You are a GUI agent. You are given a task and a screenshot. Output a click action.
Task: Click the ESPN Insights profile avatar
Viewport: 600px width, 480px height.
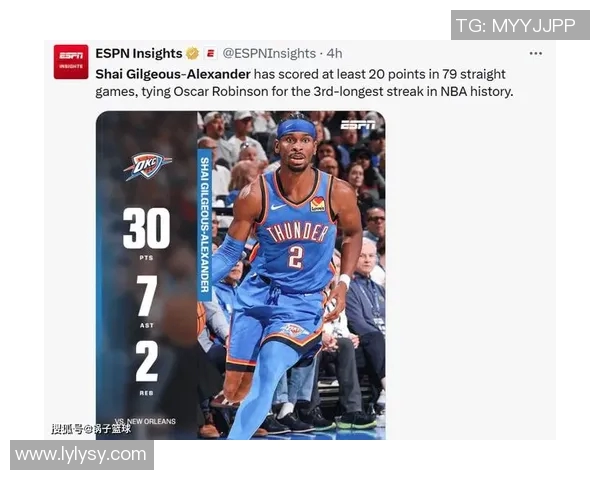pos(71,62)
